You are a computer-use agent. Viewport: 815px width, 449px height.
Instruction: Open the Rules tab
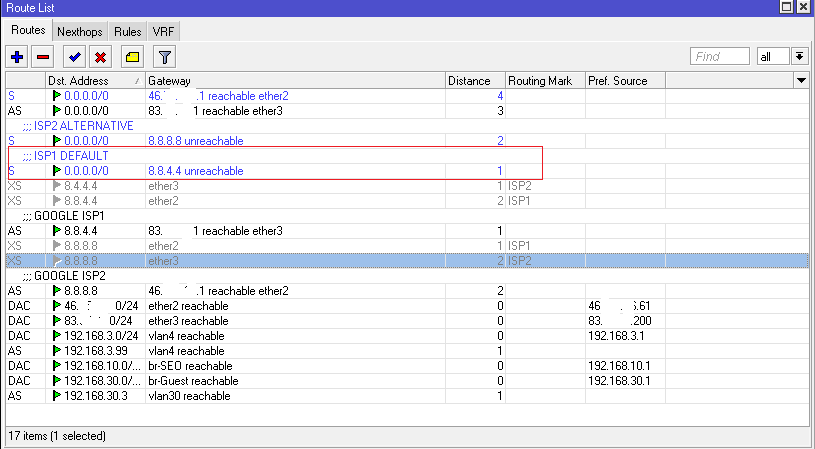click(x=127, y=32)
